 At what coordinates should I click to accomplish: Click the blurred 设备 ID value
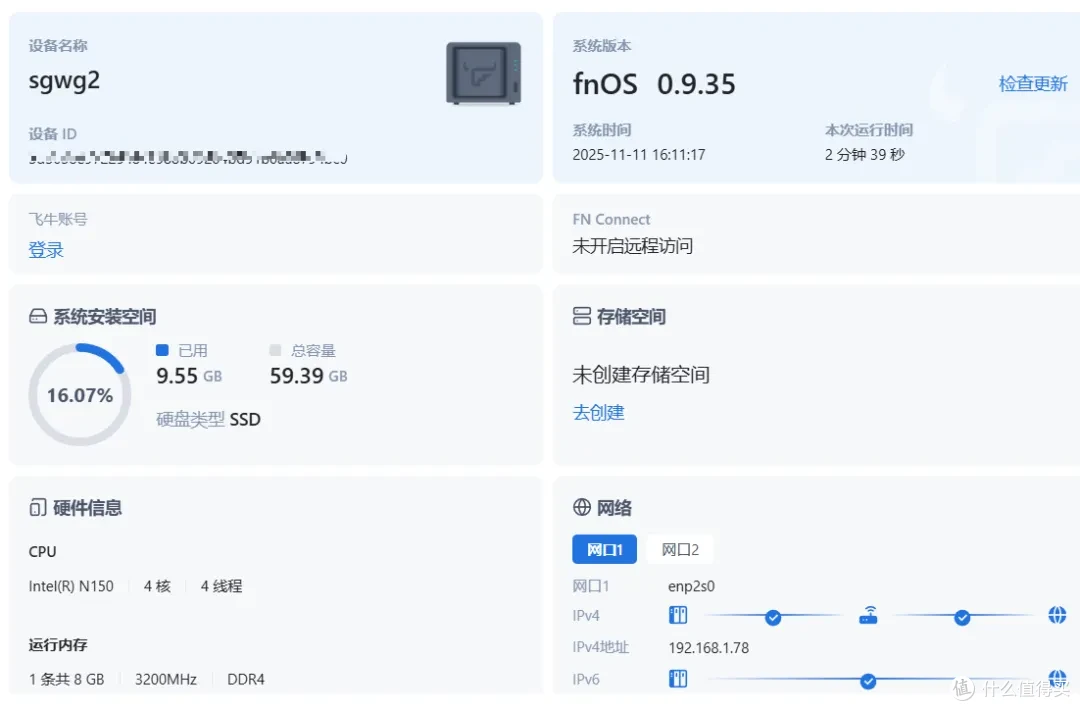click(x=188, y=157)
